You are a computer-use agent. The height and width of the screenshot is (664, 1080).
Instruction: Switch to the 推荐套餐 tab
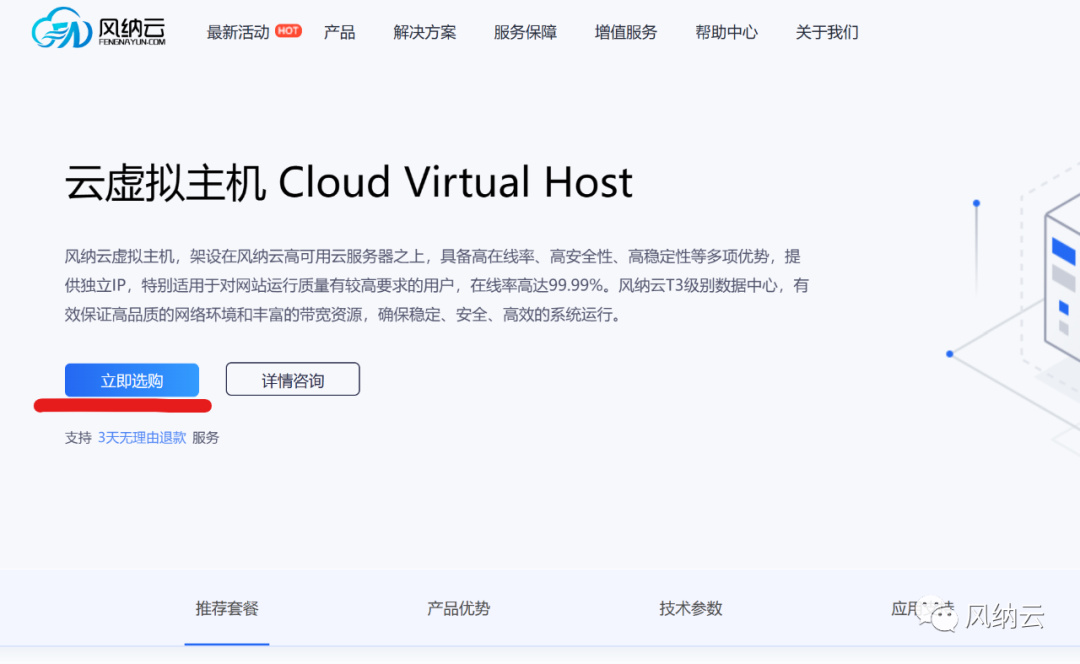tap(227, 608)
